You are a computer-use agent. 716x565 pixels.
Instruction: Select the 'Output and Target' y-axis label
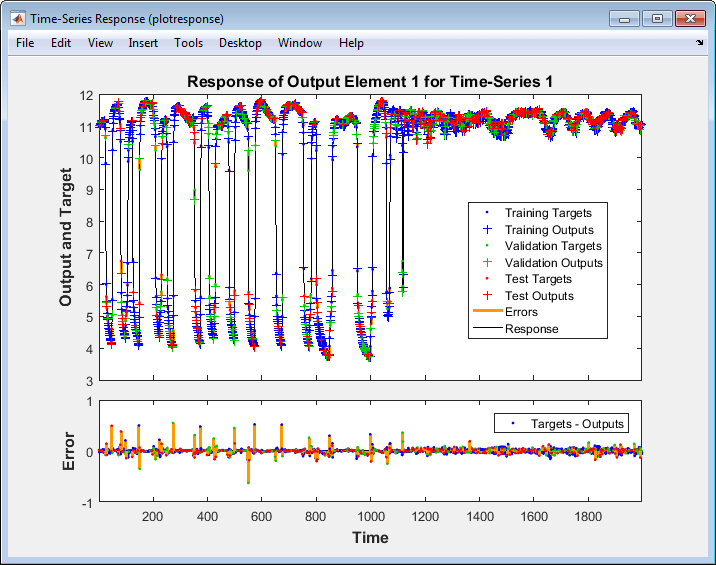pos(66,237)
